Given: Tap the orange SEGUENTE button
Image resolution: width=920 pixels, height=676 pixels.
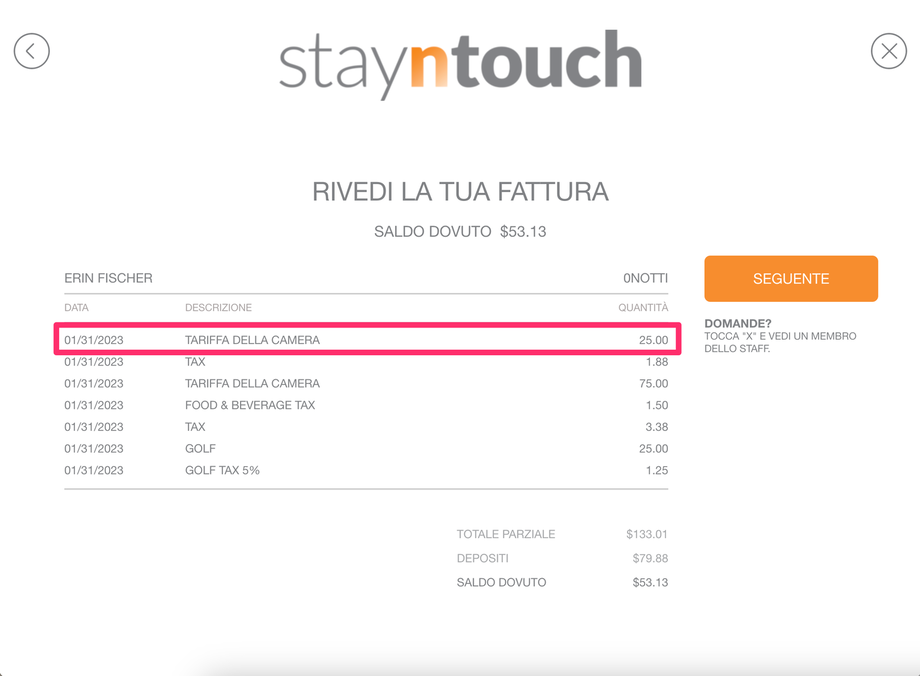Looking at the screenshot, I should coord(791,279).
